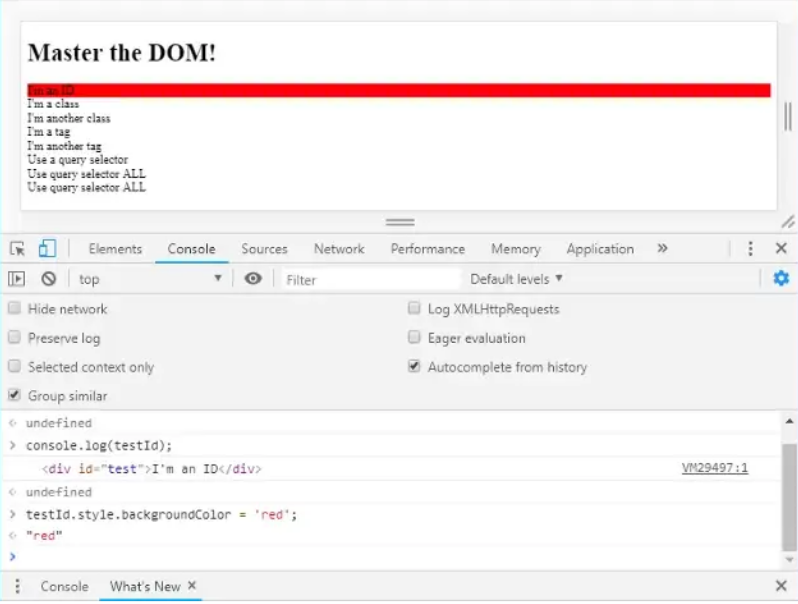Open the Default levels dropdown

pos(516,279)
